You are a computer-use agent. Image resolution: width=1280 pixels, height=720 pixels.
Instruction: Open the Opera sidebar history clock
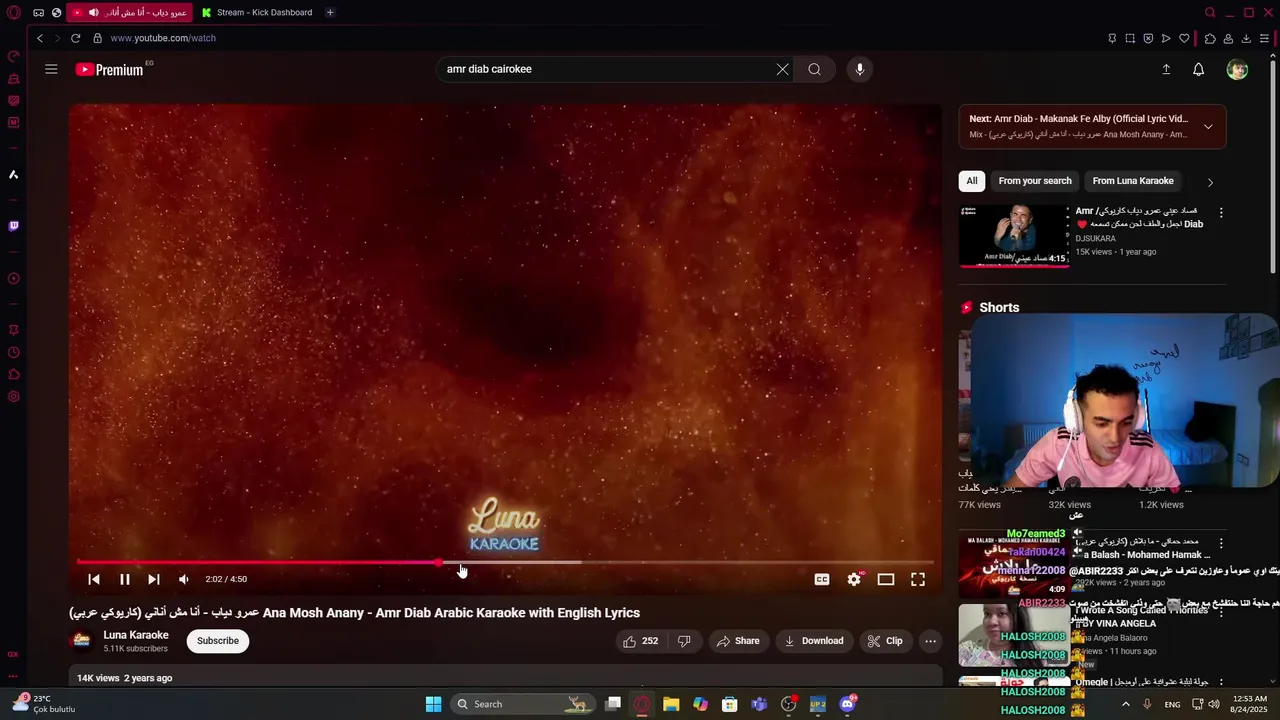click(14, 352)
